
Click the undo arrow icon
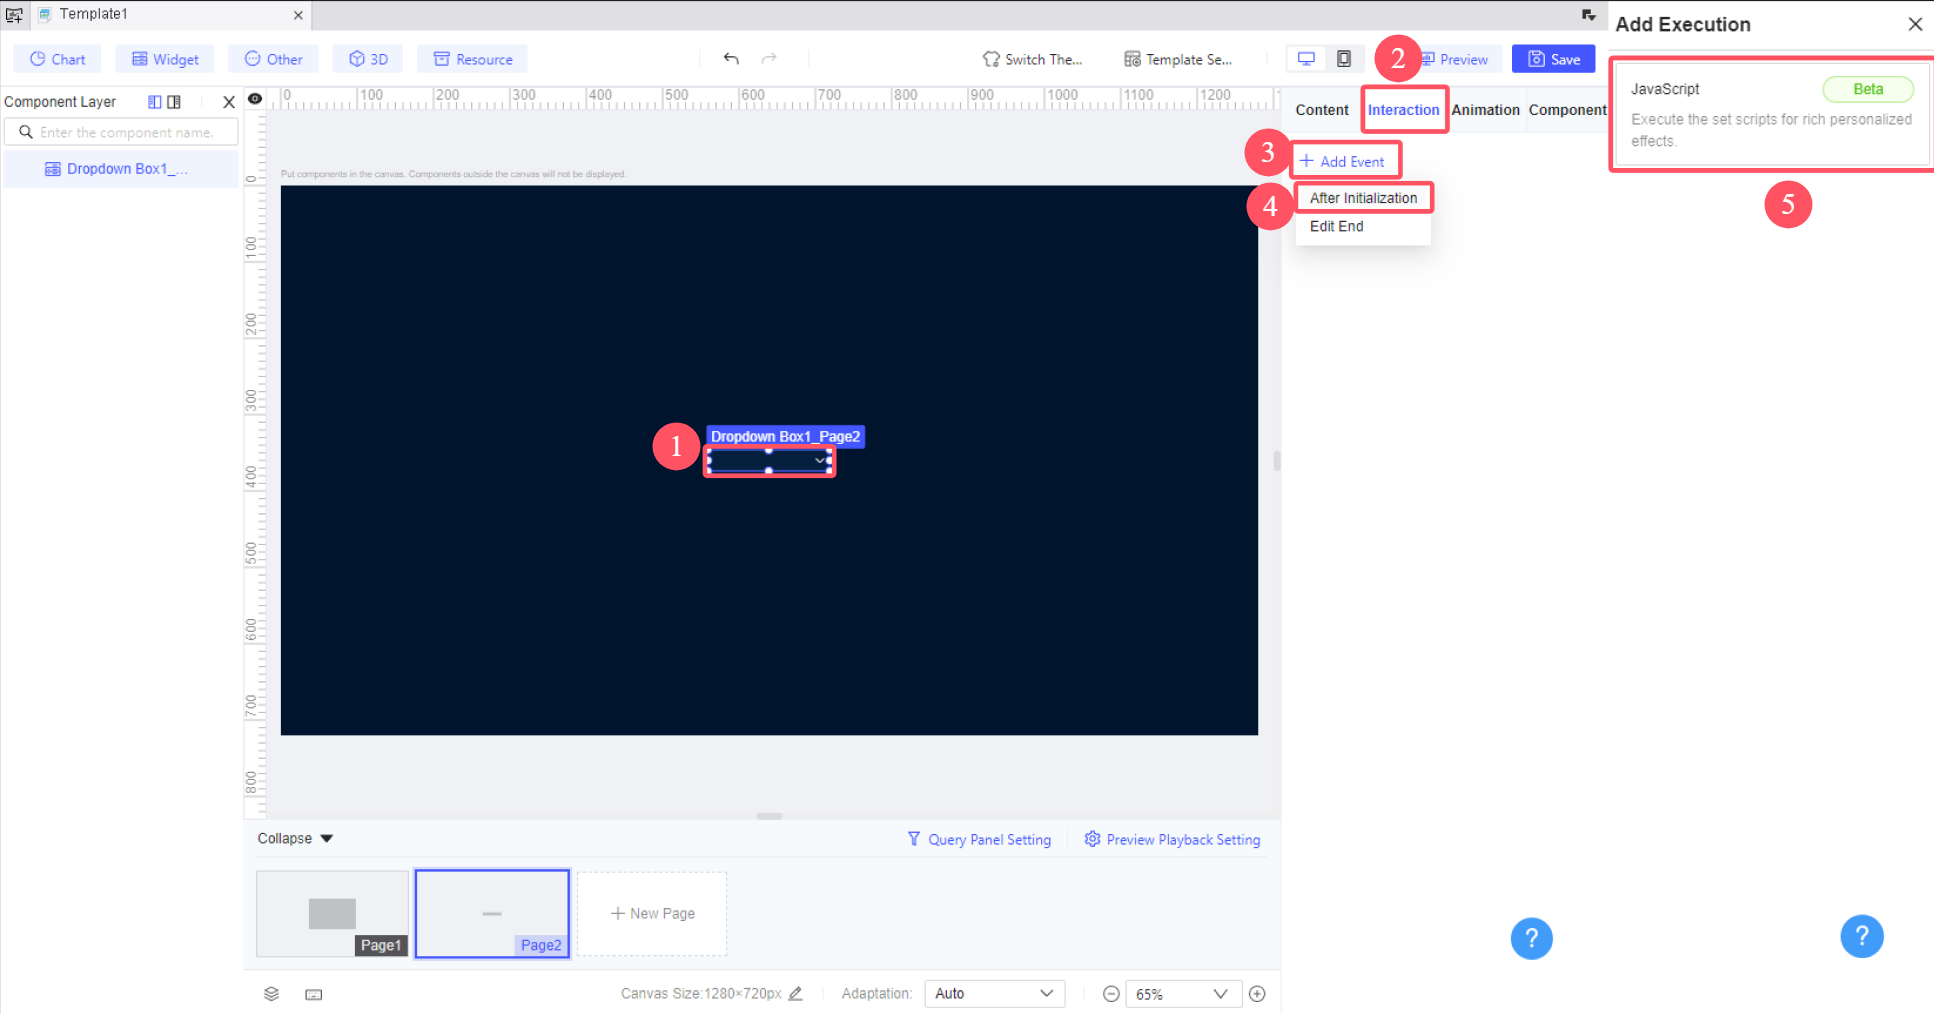click(x=731, y=58)
